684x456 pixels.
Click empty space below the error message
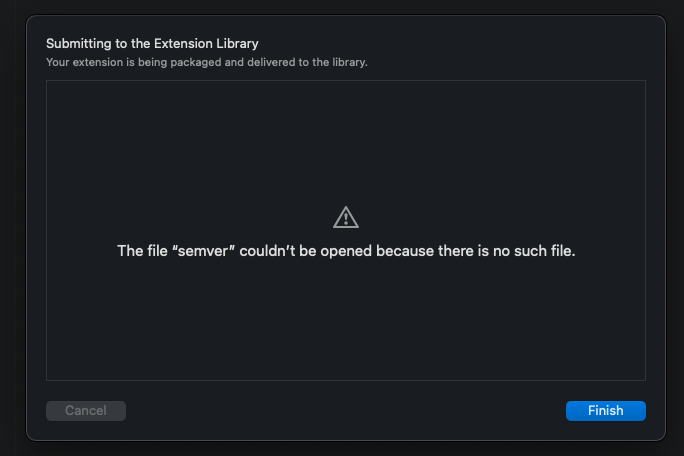[x=346, y=323]
